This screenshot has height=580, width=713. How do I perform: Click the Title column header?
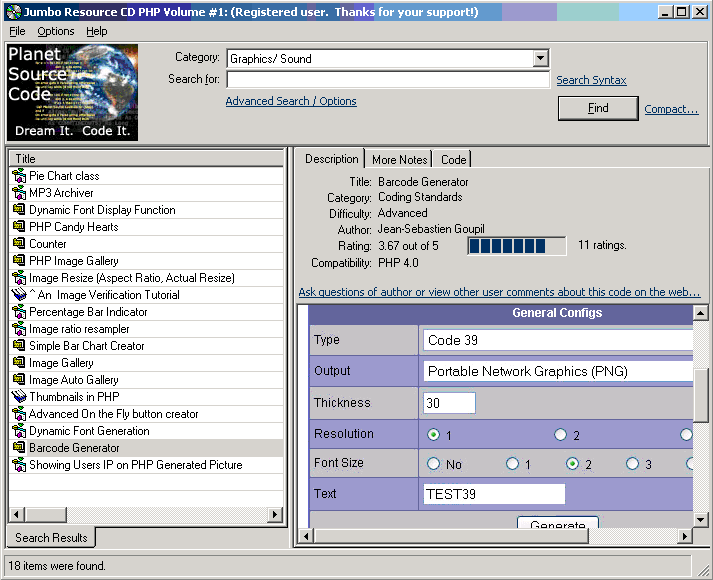146,159
